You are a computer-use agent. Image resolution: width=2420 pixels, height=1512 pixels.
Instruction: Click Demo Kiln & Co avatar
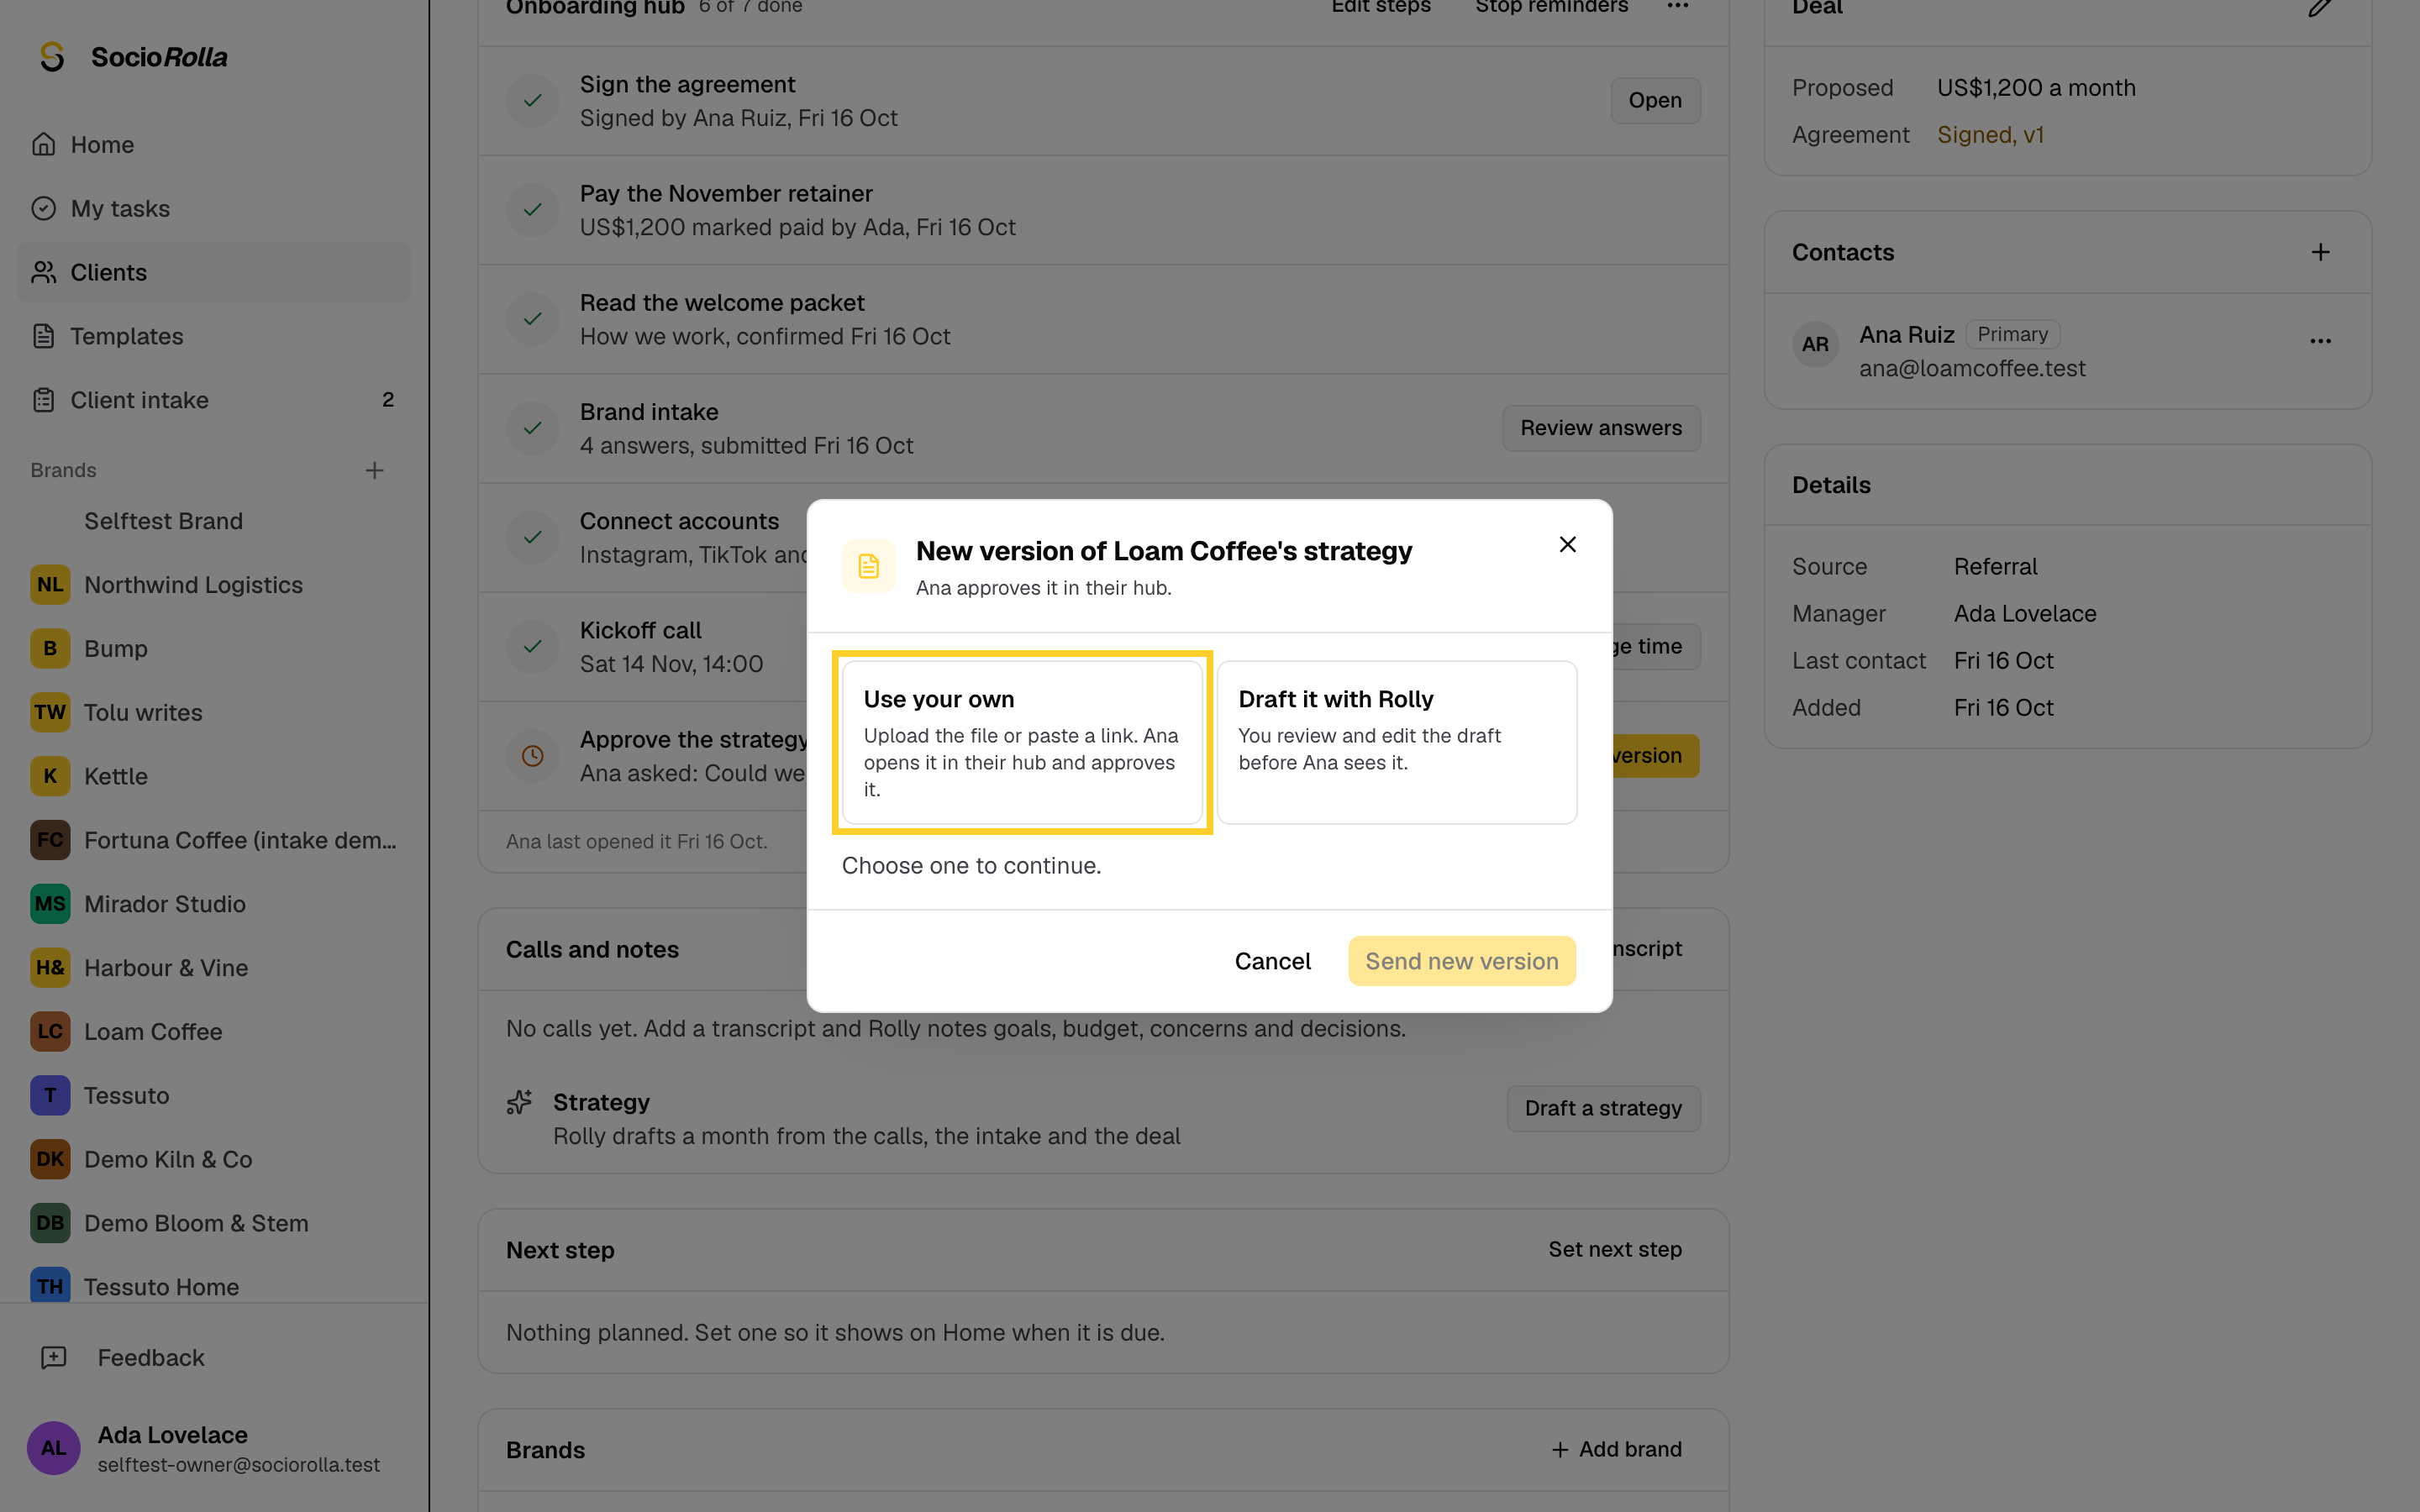click(50, 1160)
